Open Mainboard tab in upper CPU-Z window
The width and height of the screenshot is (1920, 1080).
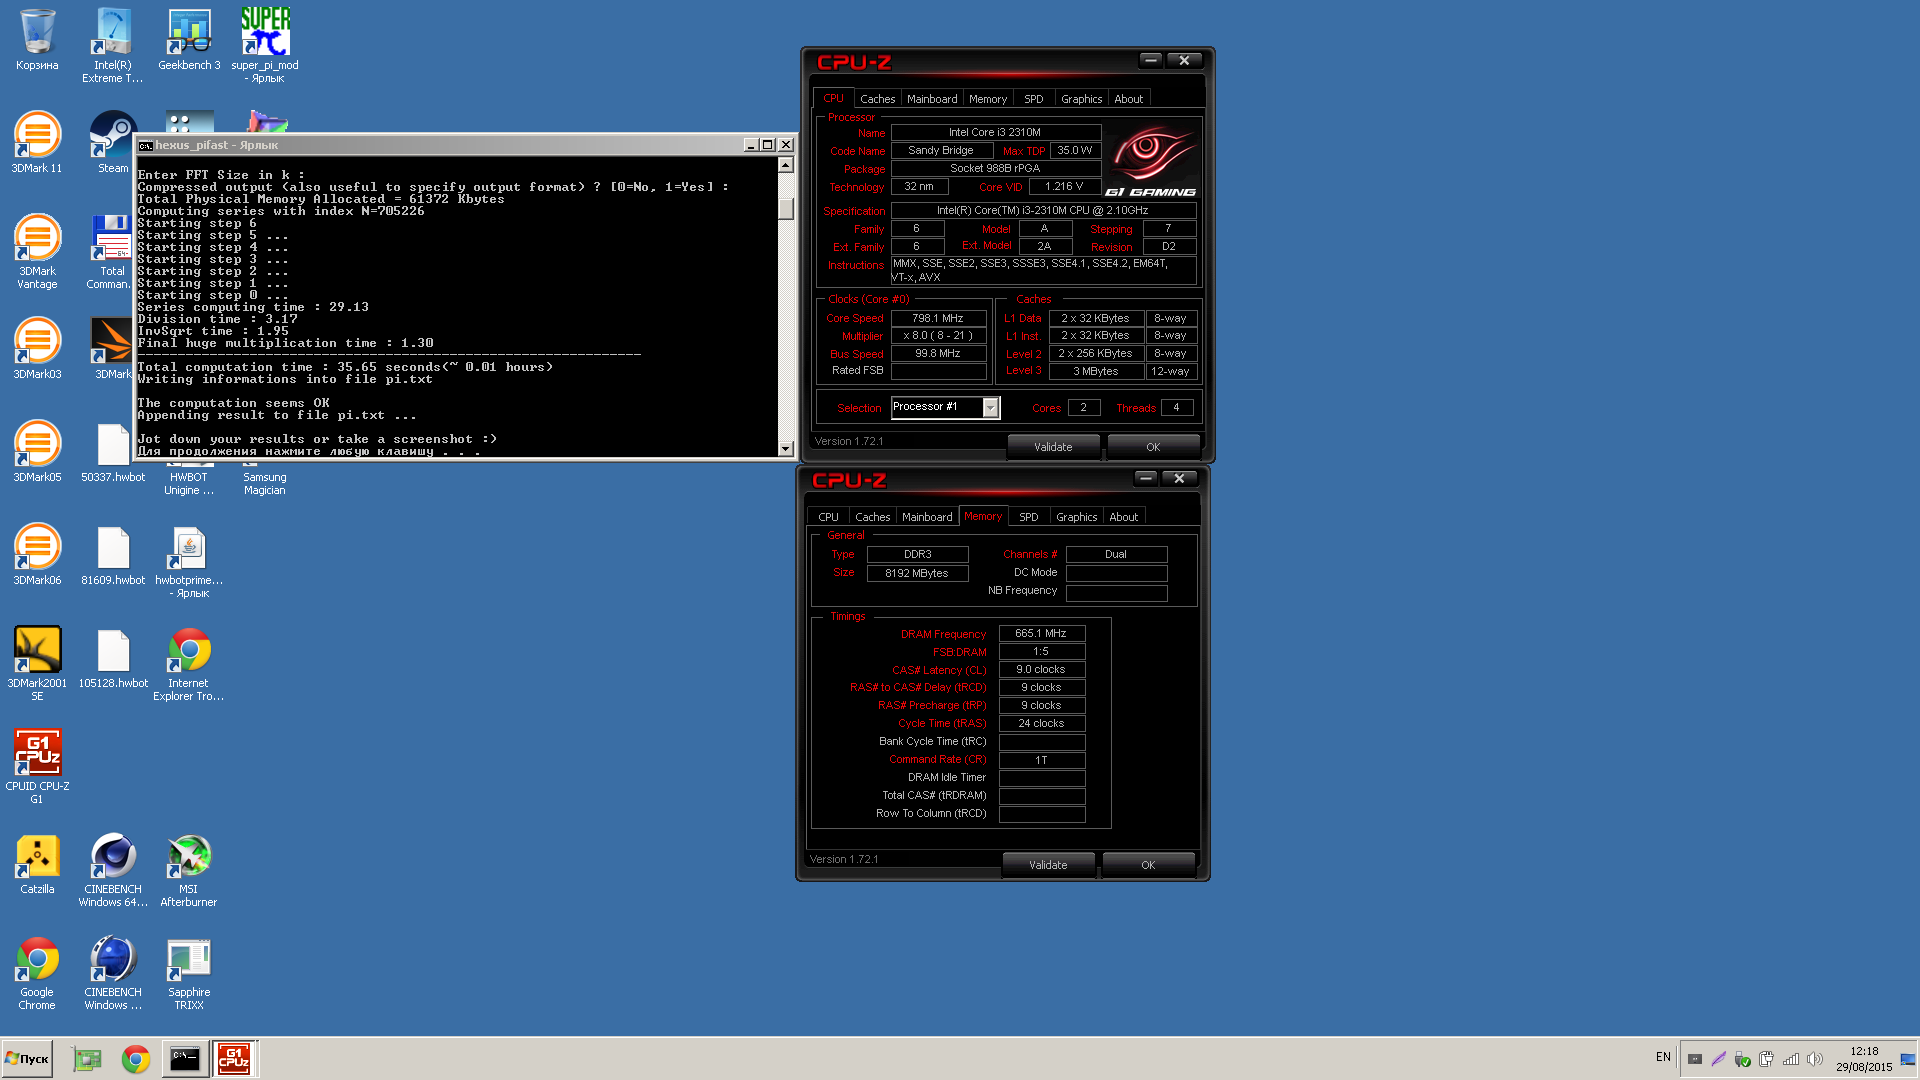tap(932, 99)
